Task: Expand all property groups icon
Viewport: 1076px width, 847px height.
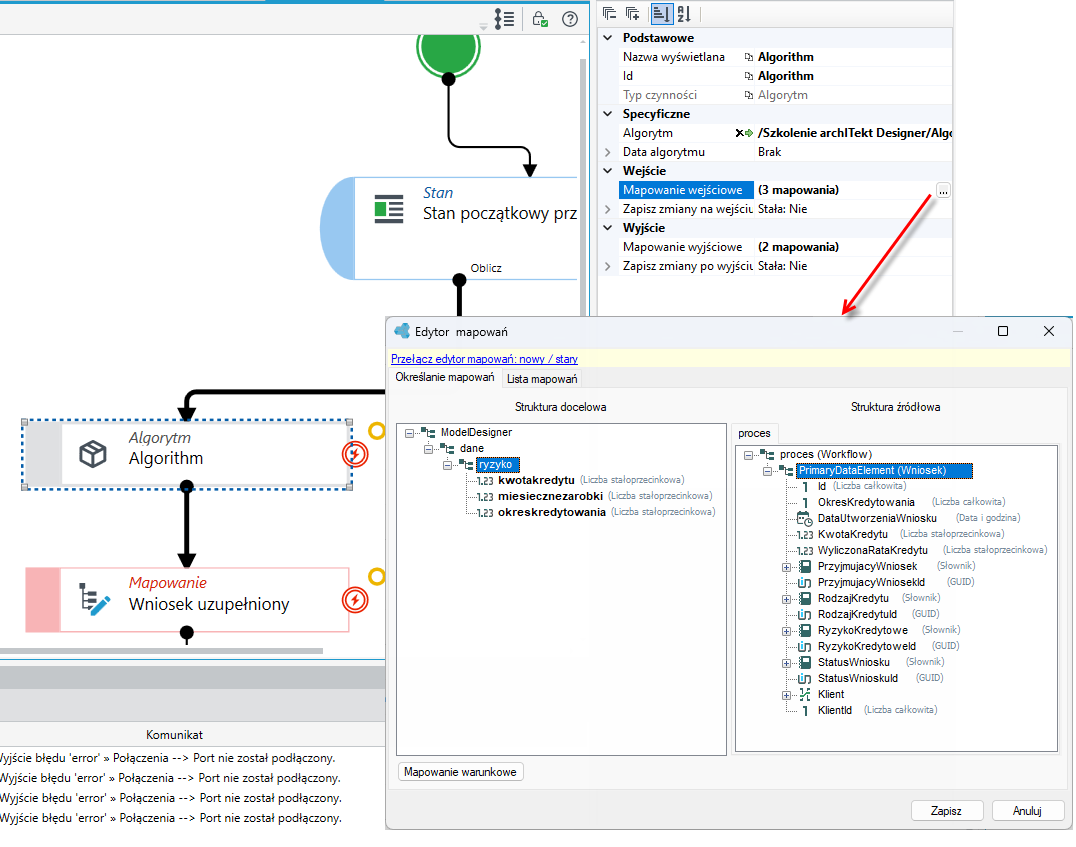Action: click(633, 13)
